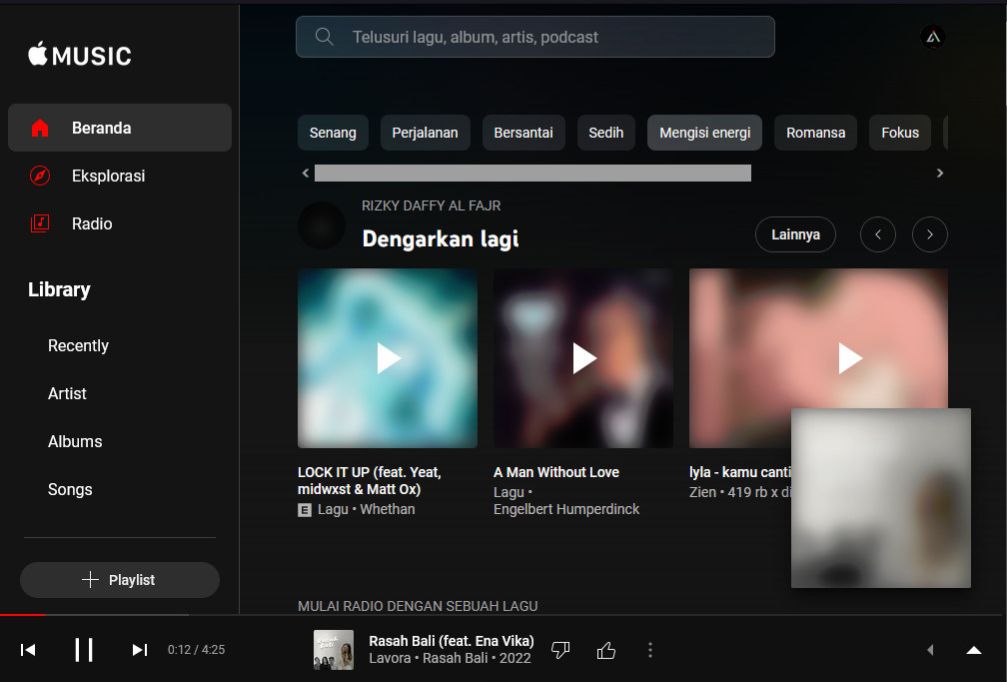
Task: Click the Dengarkan lagi heading
Action: (x=441, y=239)
